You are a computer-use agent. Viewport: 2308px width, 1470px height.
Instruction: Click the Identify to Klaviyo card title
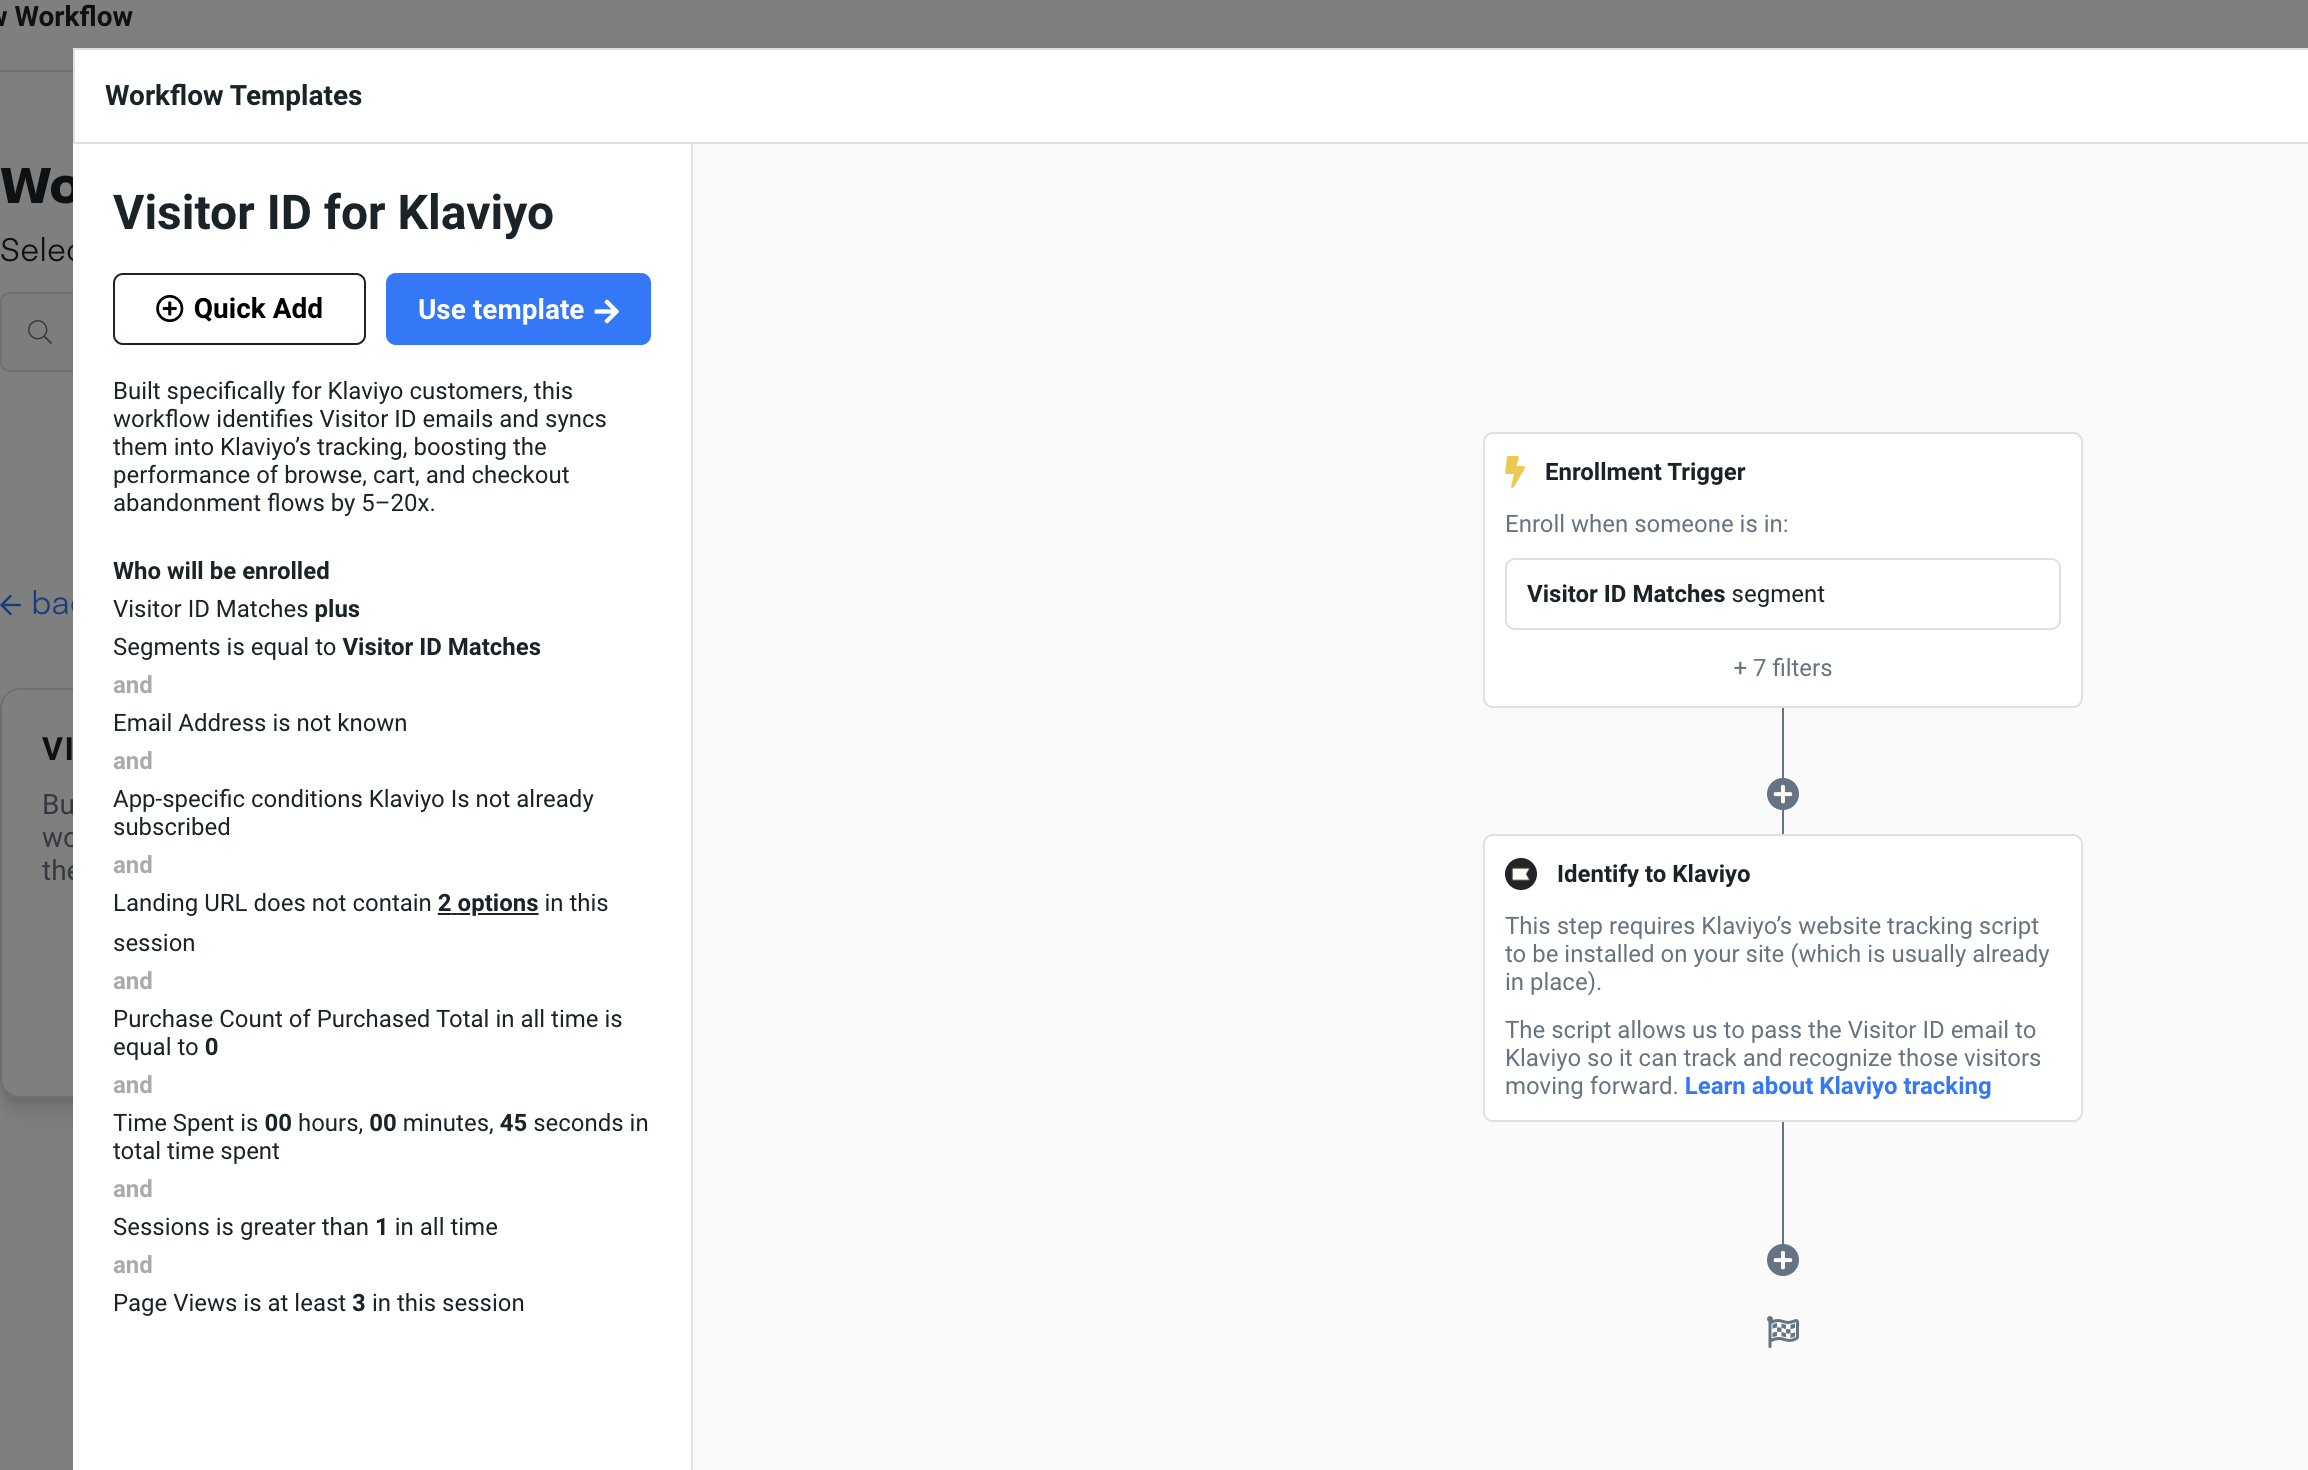tap(1652, 874)
